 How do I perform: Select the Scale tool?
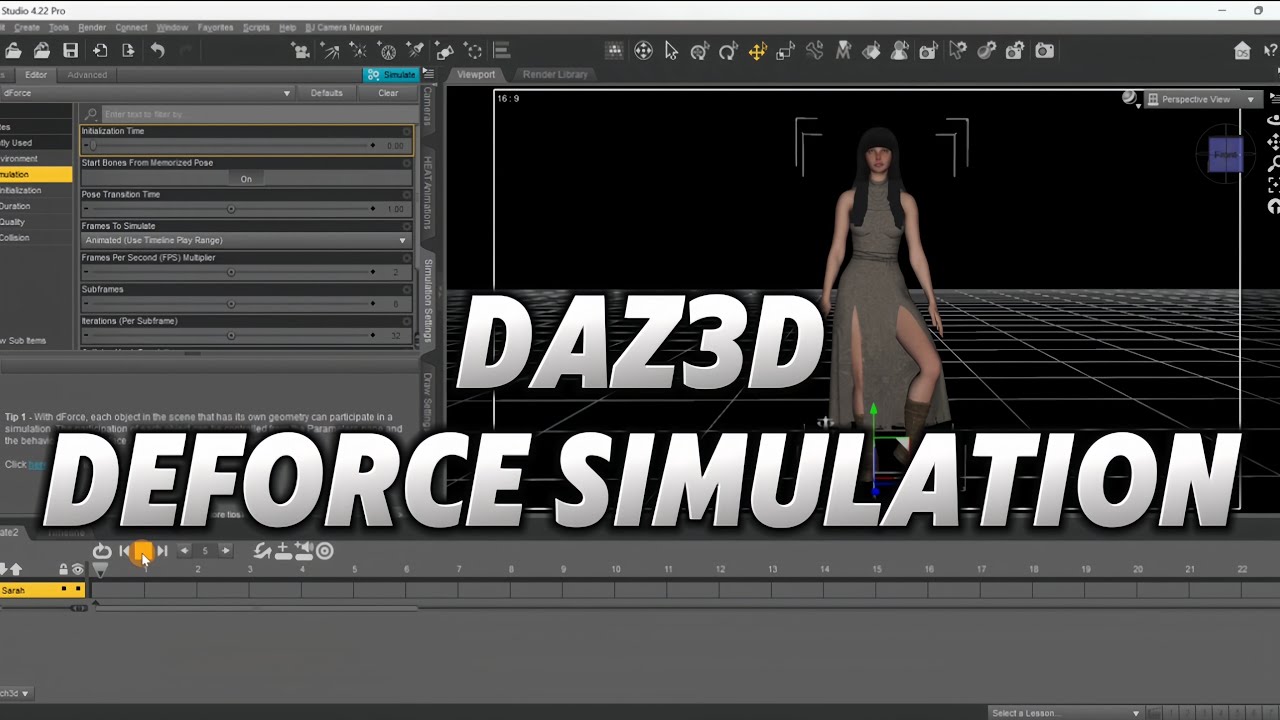pos(785,51)
